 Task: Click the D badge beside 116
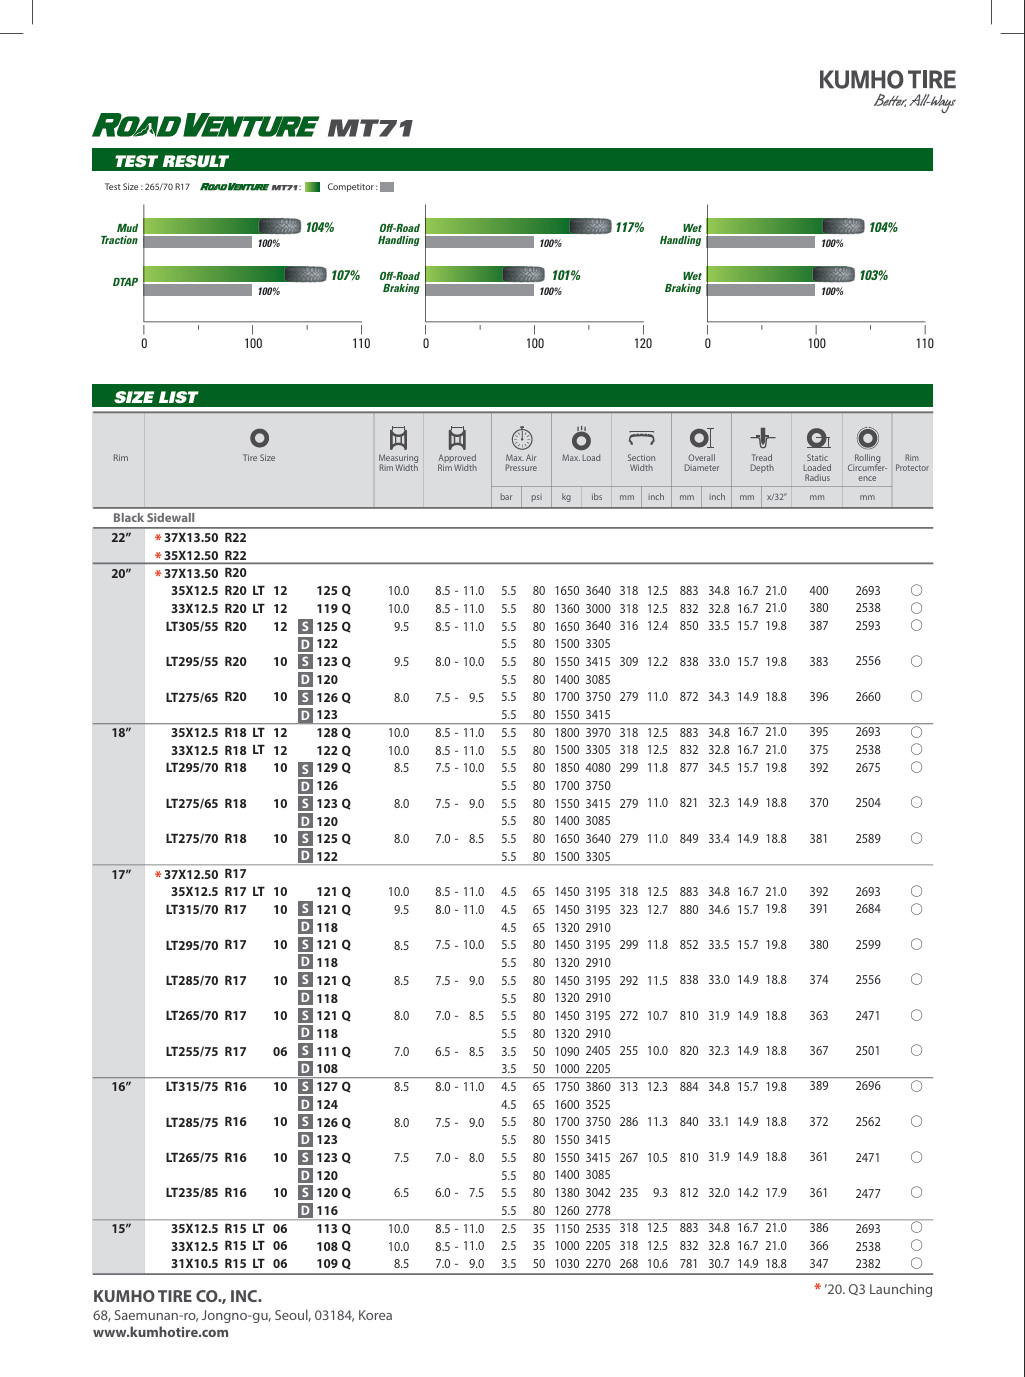pyautogui.click(x=306, y=1211)
